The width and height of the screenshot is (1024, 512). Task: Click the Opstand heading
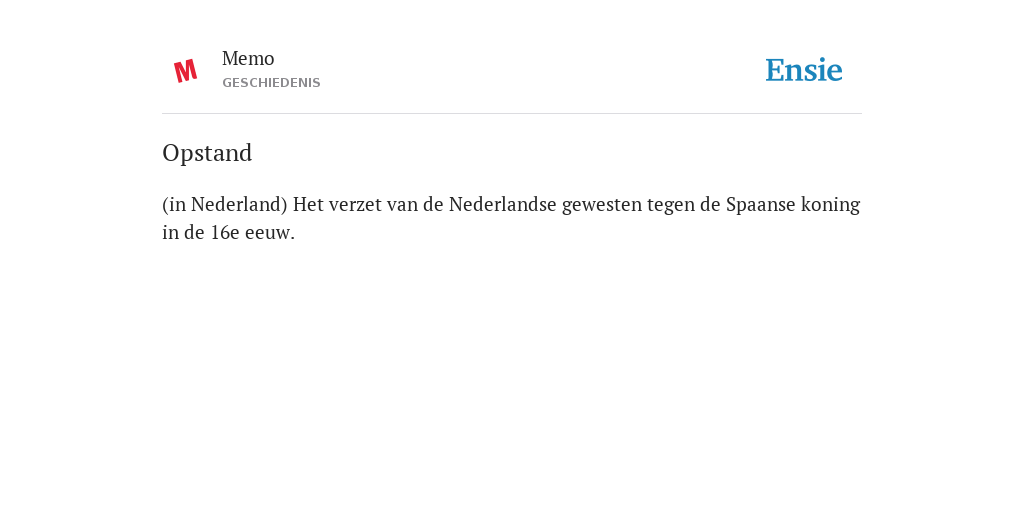tap(207, 153)
